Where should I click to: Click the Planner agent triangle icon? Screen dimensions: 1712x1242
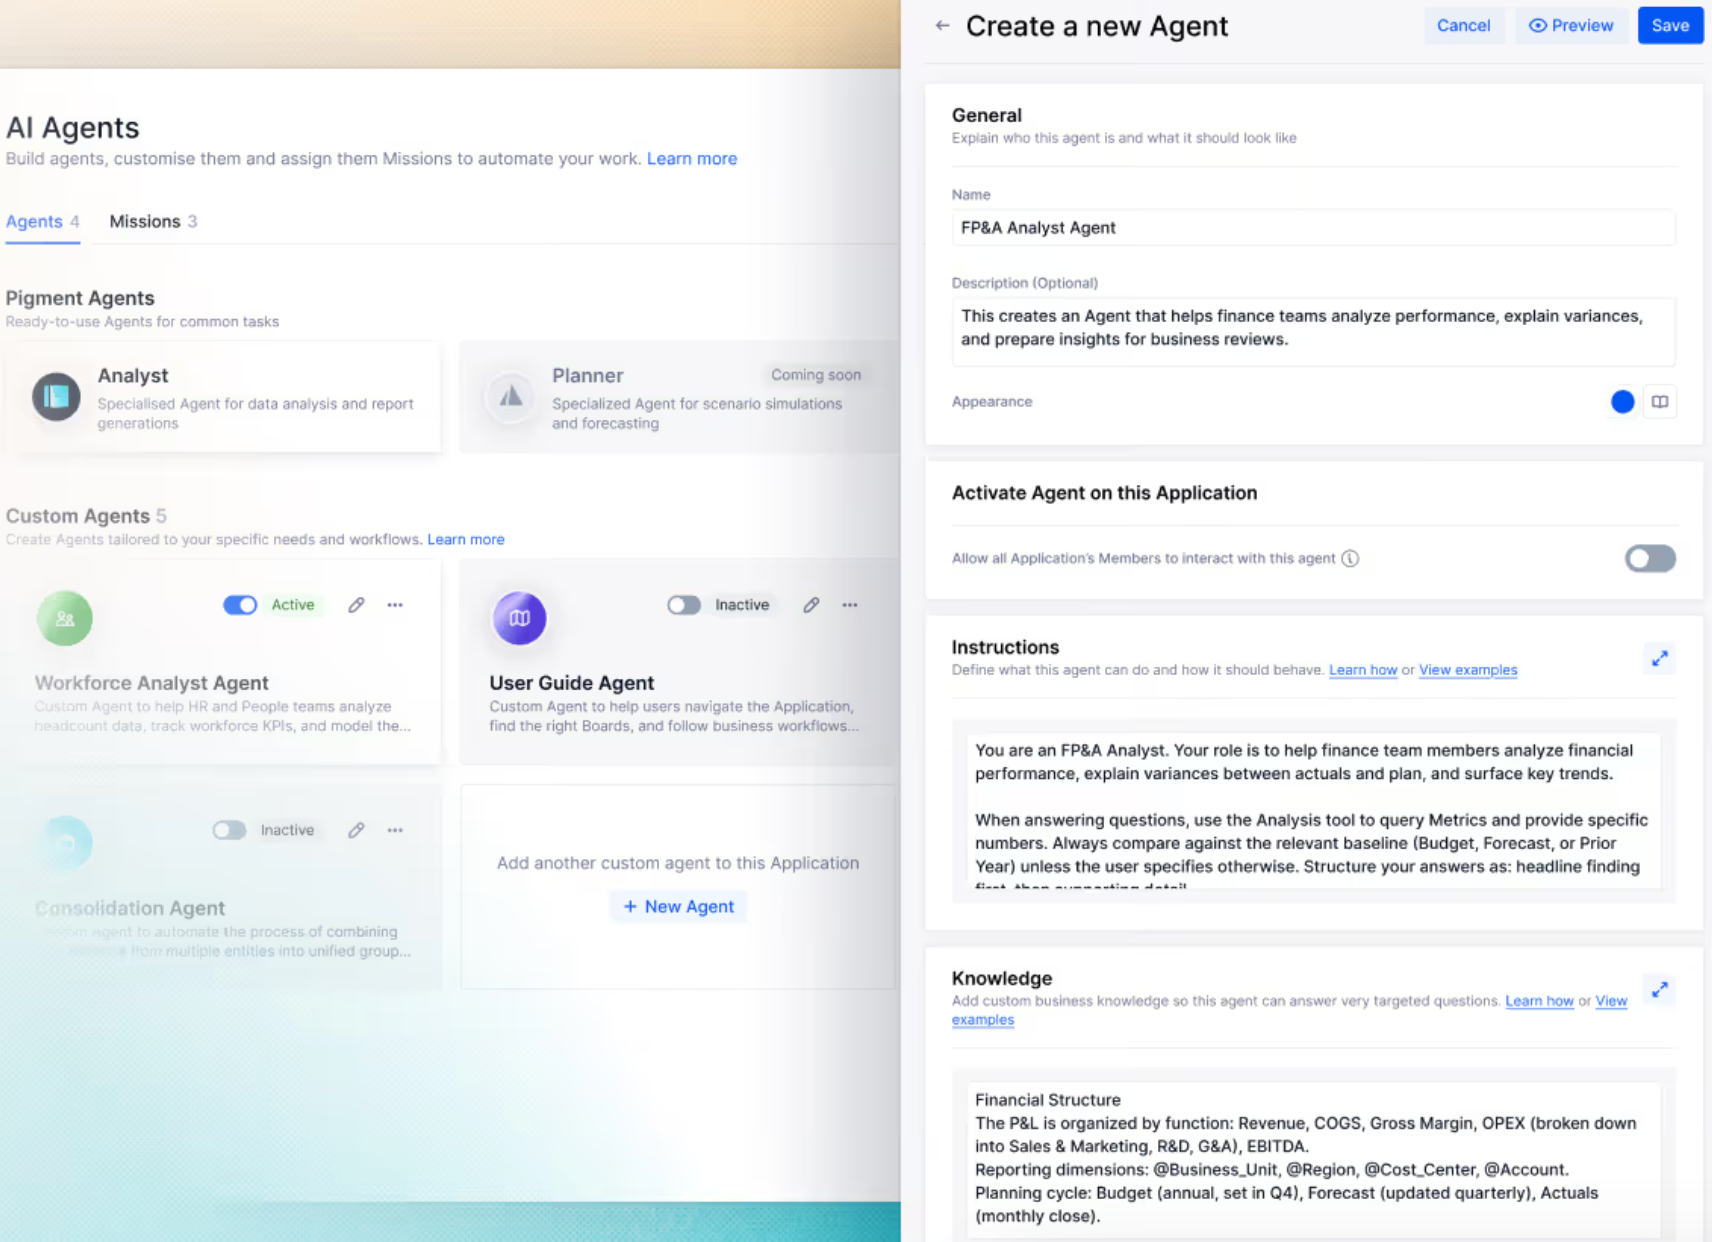tap(511, 397)
